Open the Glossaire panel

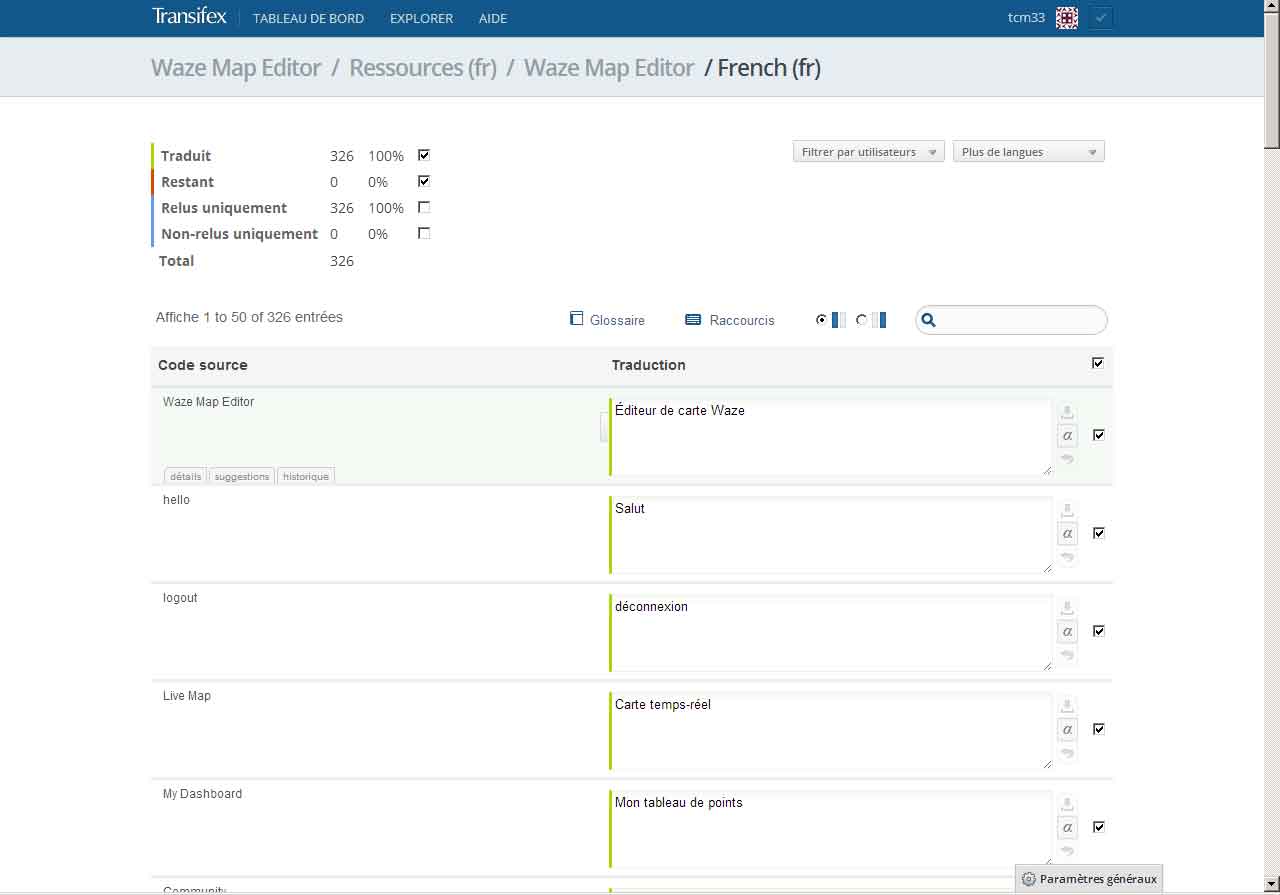coord(607,320)
